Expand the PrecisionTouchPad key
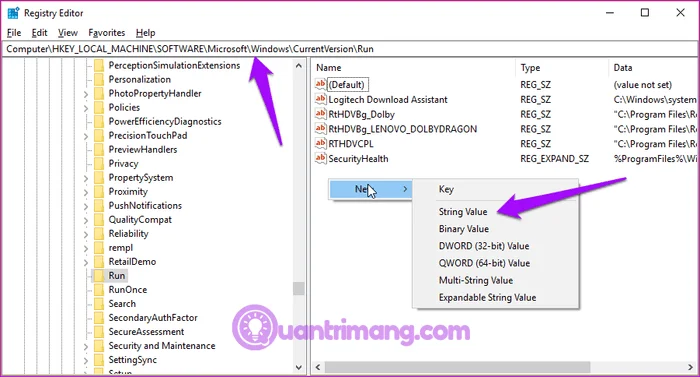The height and width of the screenshot is (377, 700). click(x=86, y=136)
